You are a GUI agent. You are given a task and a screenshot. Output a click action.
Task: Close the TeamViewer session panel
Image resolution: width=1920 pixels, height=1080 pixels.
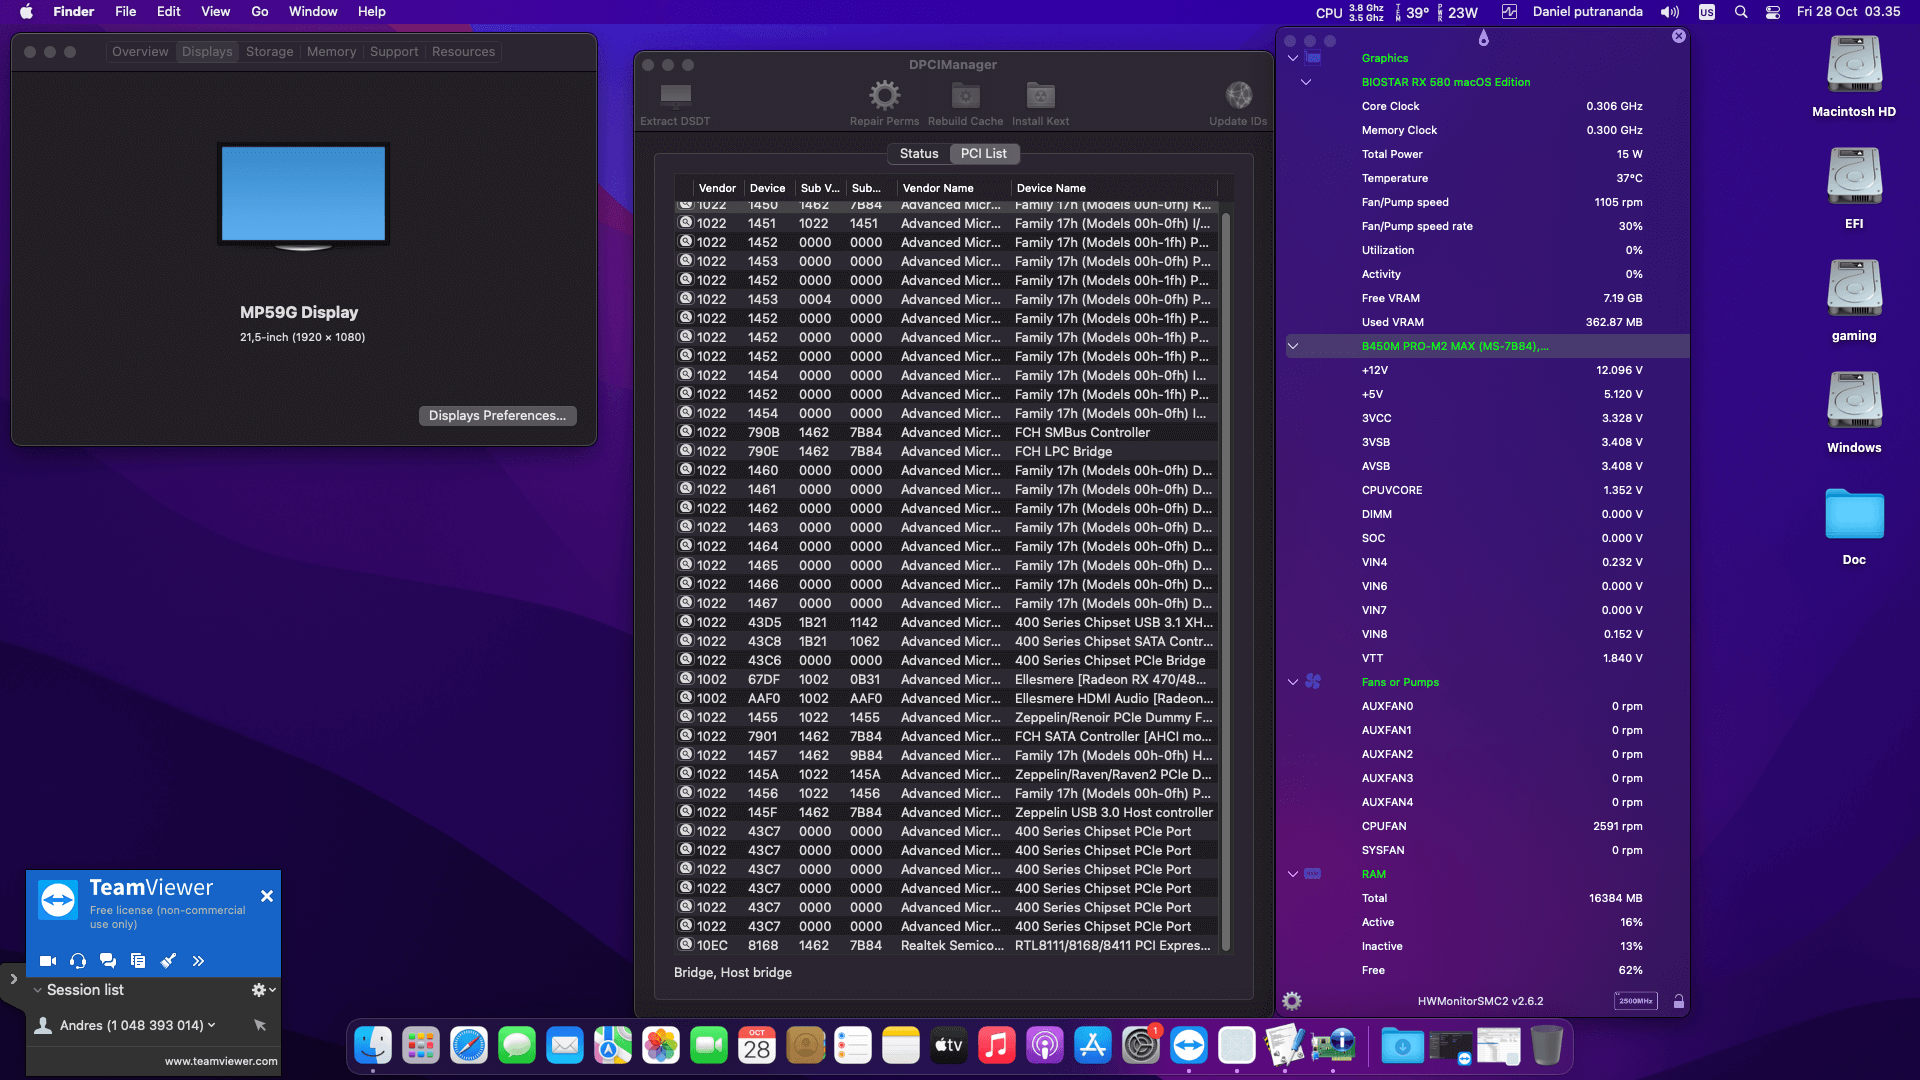(267, 896)
